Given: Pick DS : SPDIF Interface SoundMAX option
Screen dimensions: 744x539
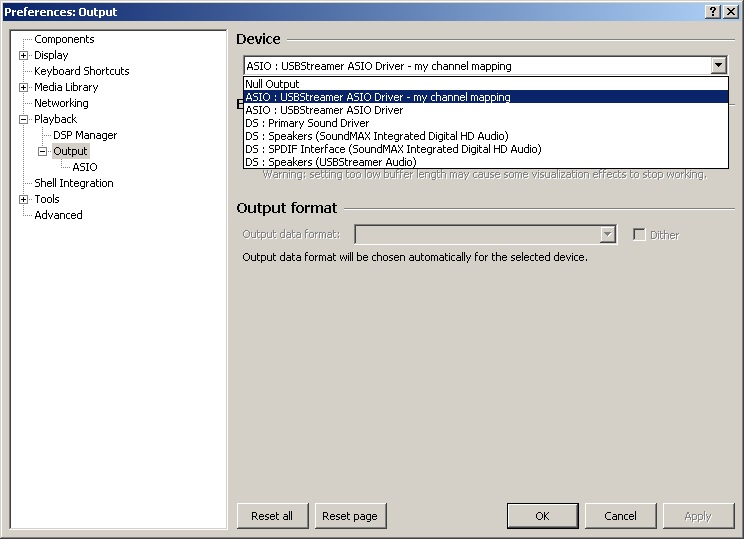Looking at the screenshot, I should (392, 149).
